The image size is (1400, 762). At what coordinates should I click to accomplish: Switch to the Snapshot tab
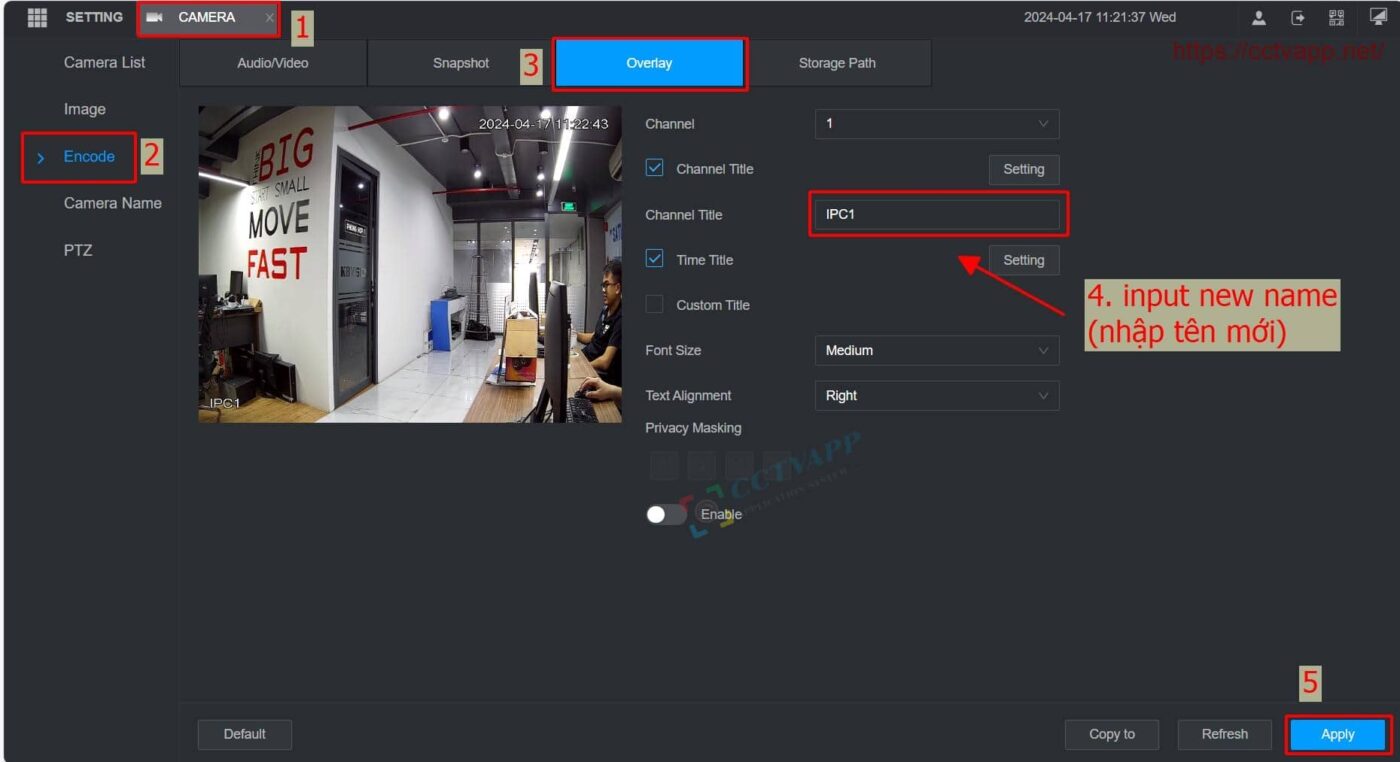(x=460, y=63)
